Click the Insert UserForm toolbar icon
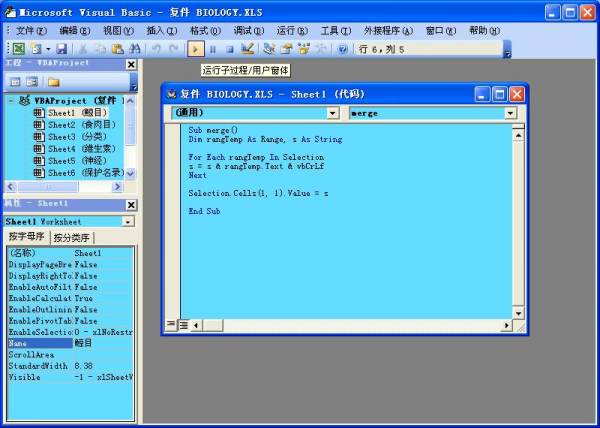 37,49
